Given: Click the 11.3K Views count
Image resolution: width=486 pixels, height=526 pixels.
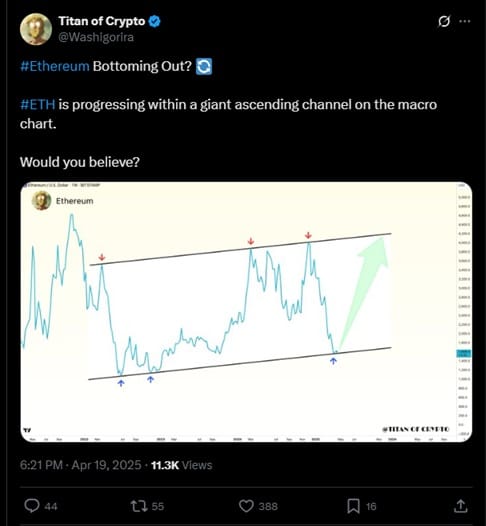Looking at the screenshot, I should [182, 465].
